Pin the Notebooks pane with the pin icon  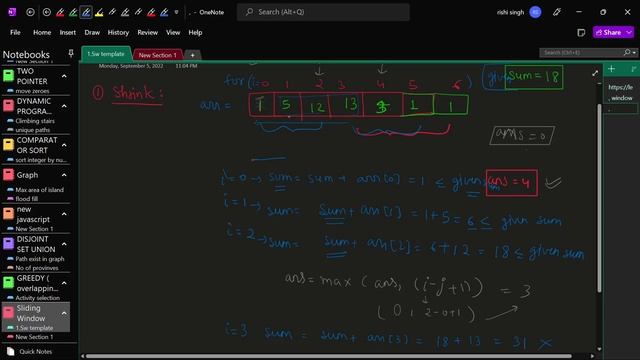(x=71, y=53)
